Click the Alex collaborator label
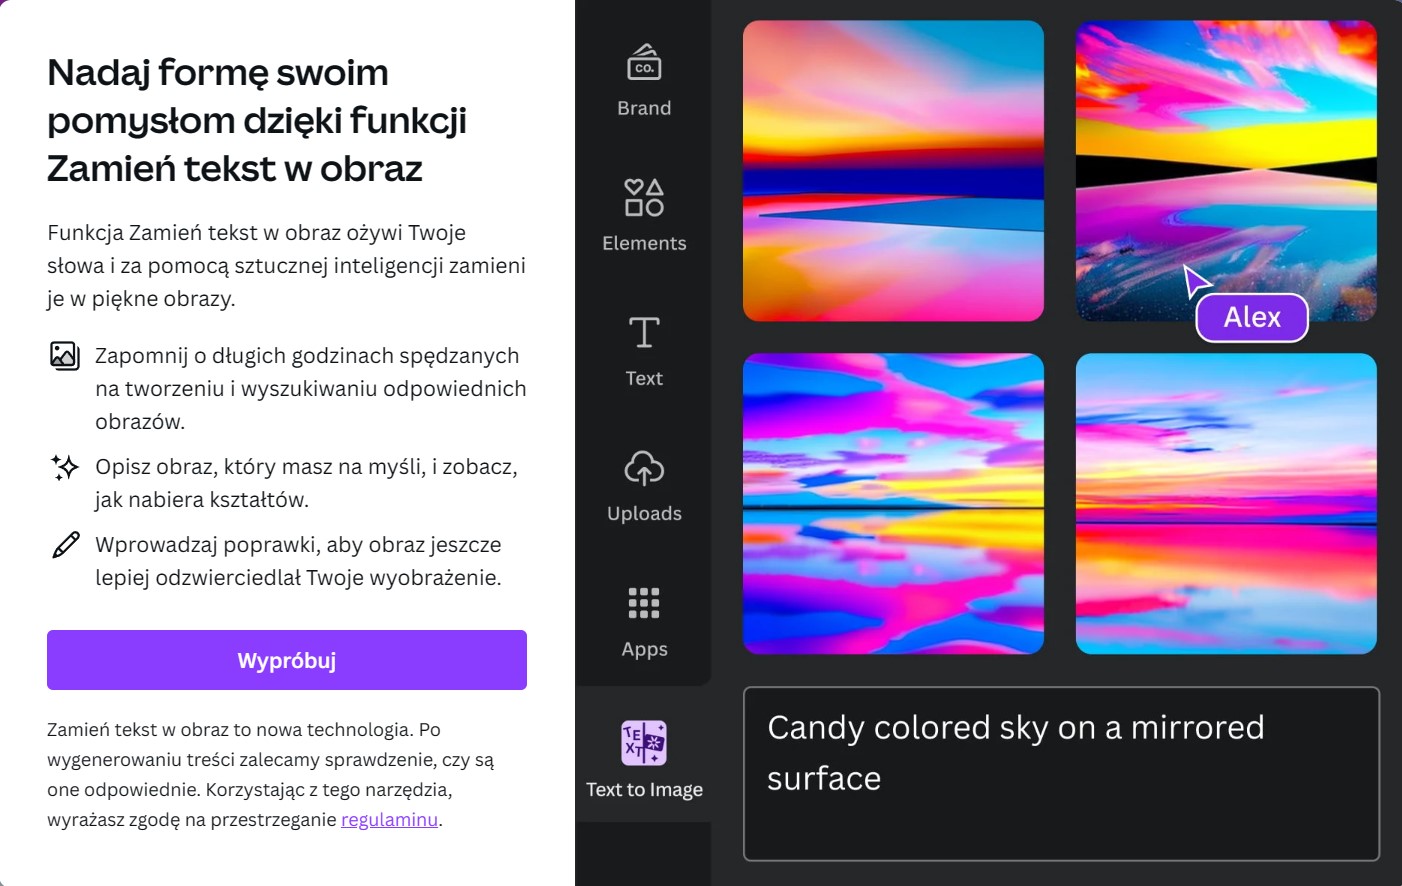1402x886 pixels. 1252,317
